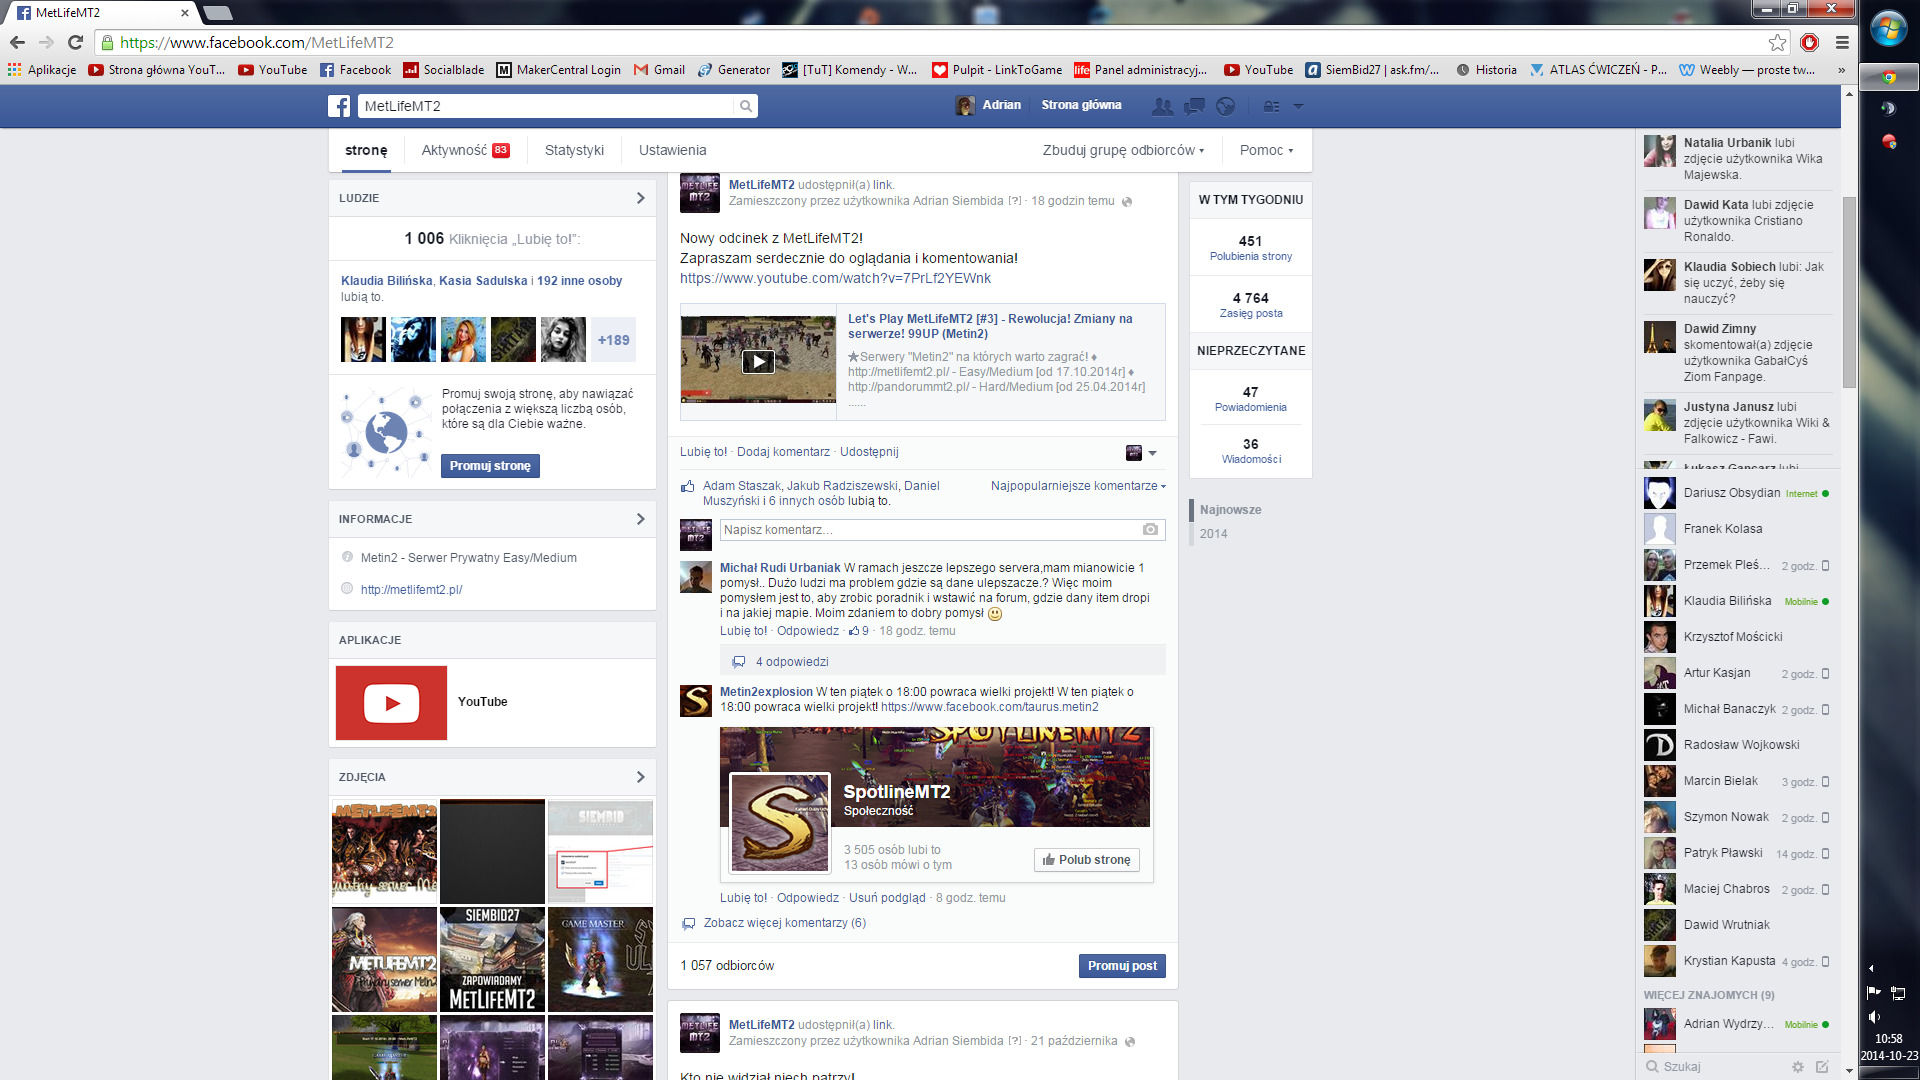
Task: Play the Let's Play MetLifeMT2 video thumbnail
Action: tap(758, 361)
